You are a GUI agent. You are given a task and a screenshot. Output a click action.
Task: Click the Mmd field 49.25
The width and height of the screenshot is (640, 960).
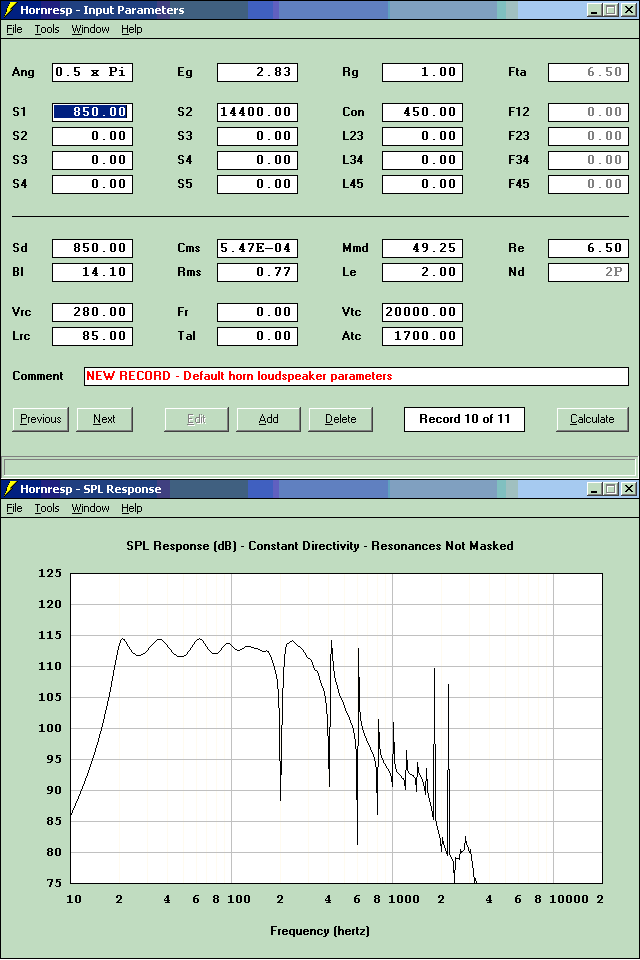422,248
